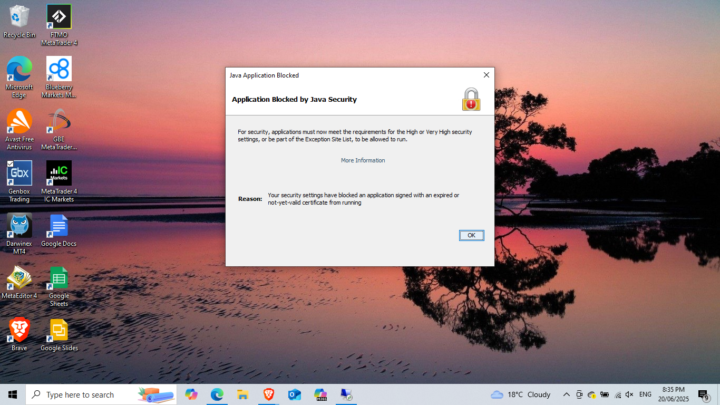This screenshot has width=720, height=405.
Task: Select the Blueberry Markets desktop shortcut
Action: point(59,77)
